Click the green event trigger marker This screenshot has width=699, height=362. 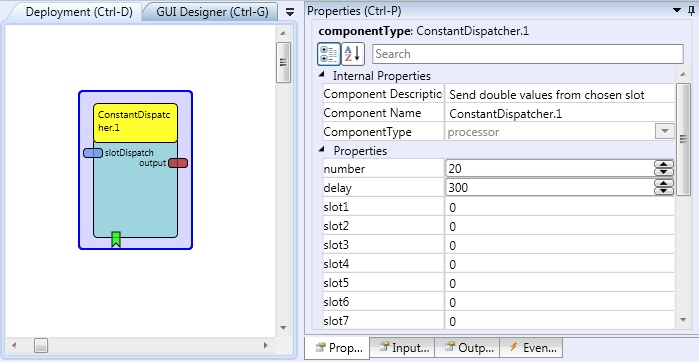tap(116, 239)
